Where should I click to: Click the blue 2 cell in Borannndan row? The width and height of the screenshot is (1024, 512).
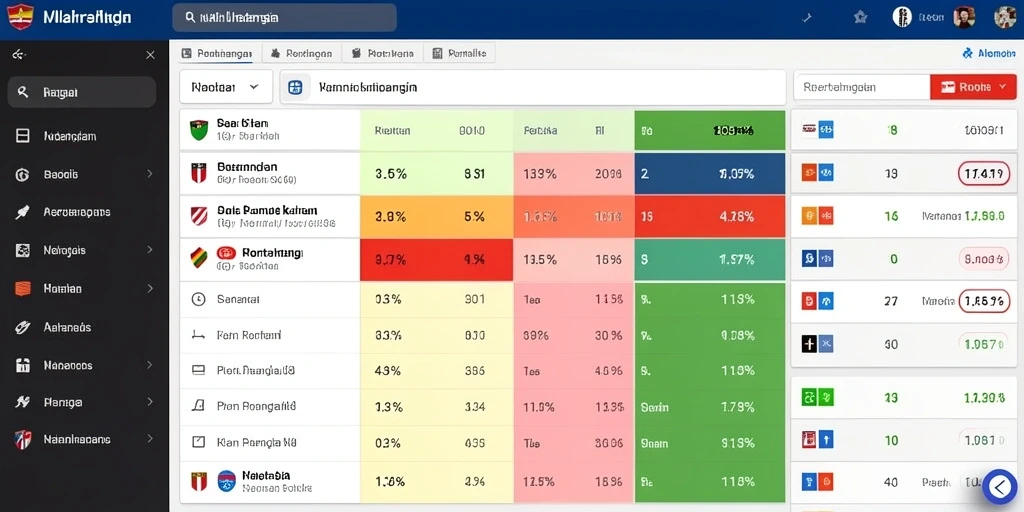click(710, 174)
